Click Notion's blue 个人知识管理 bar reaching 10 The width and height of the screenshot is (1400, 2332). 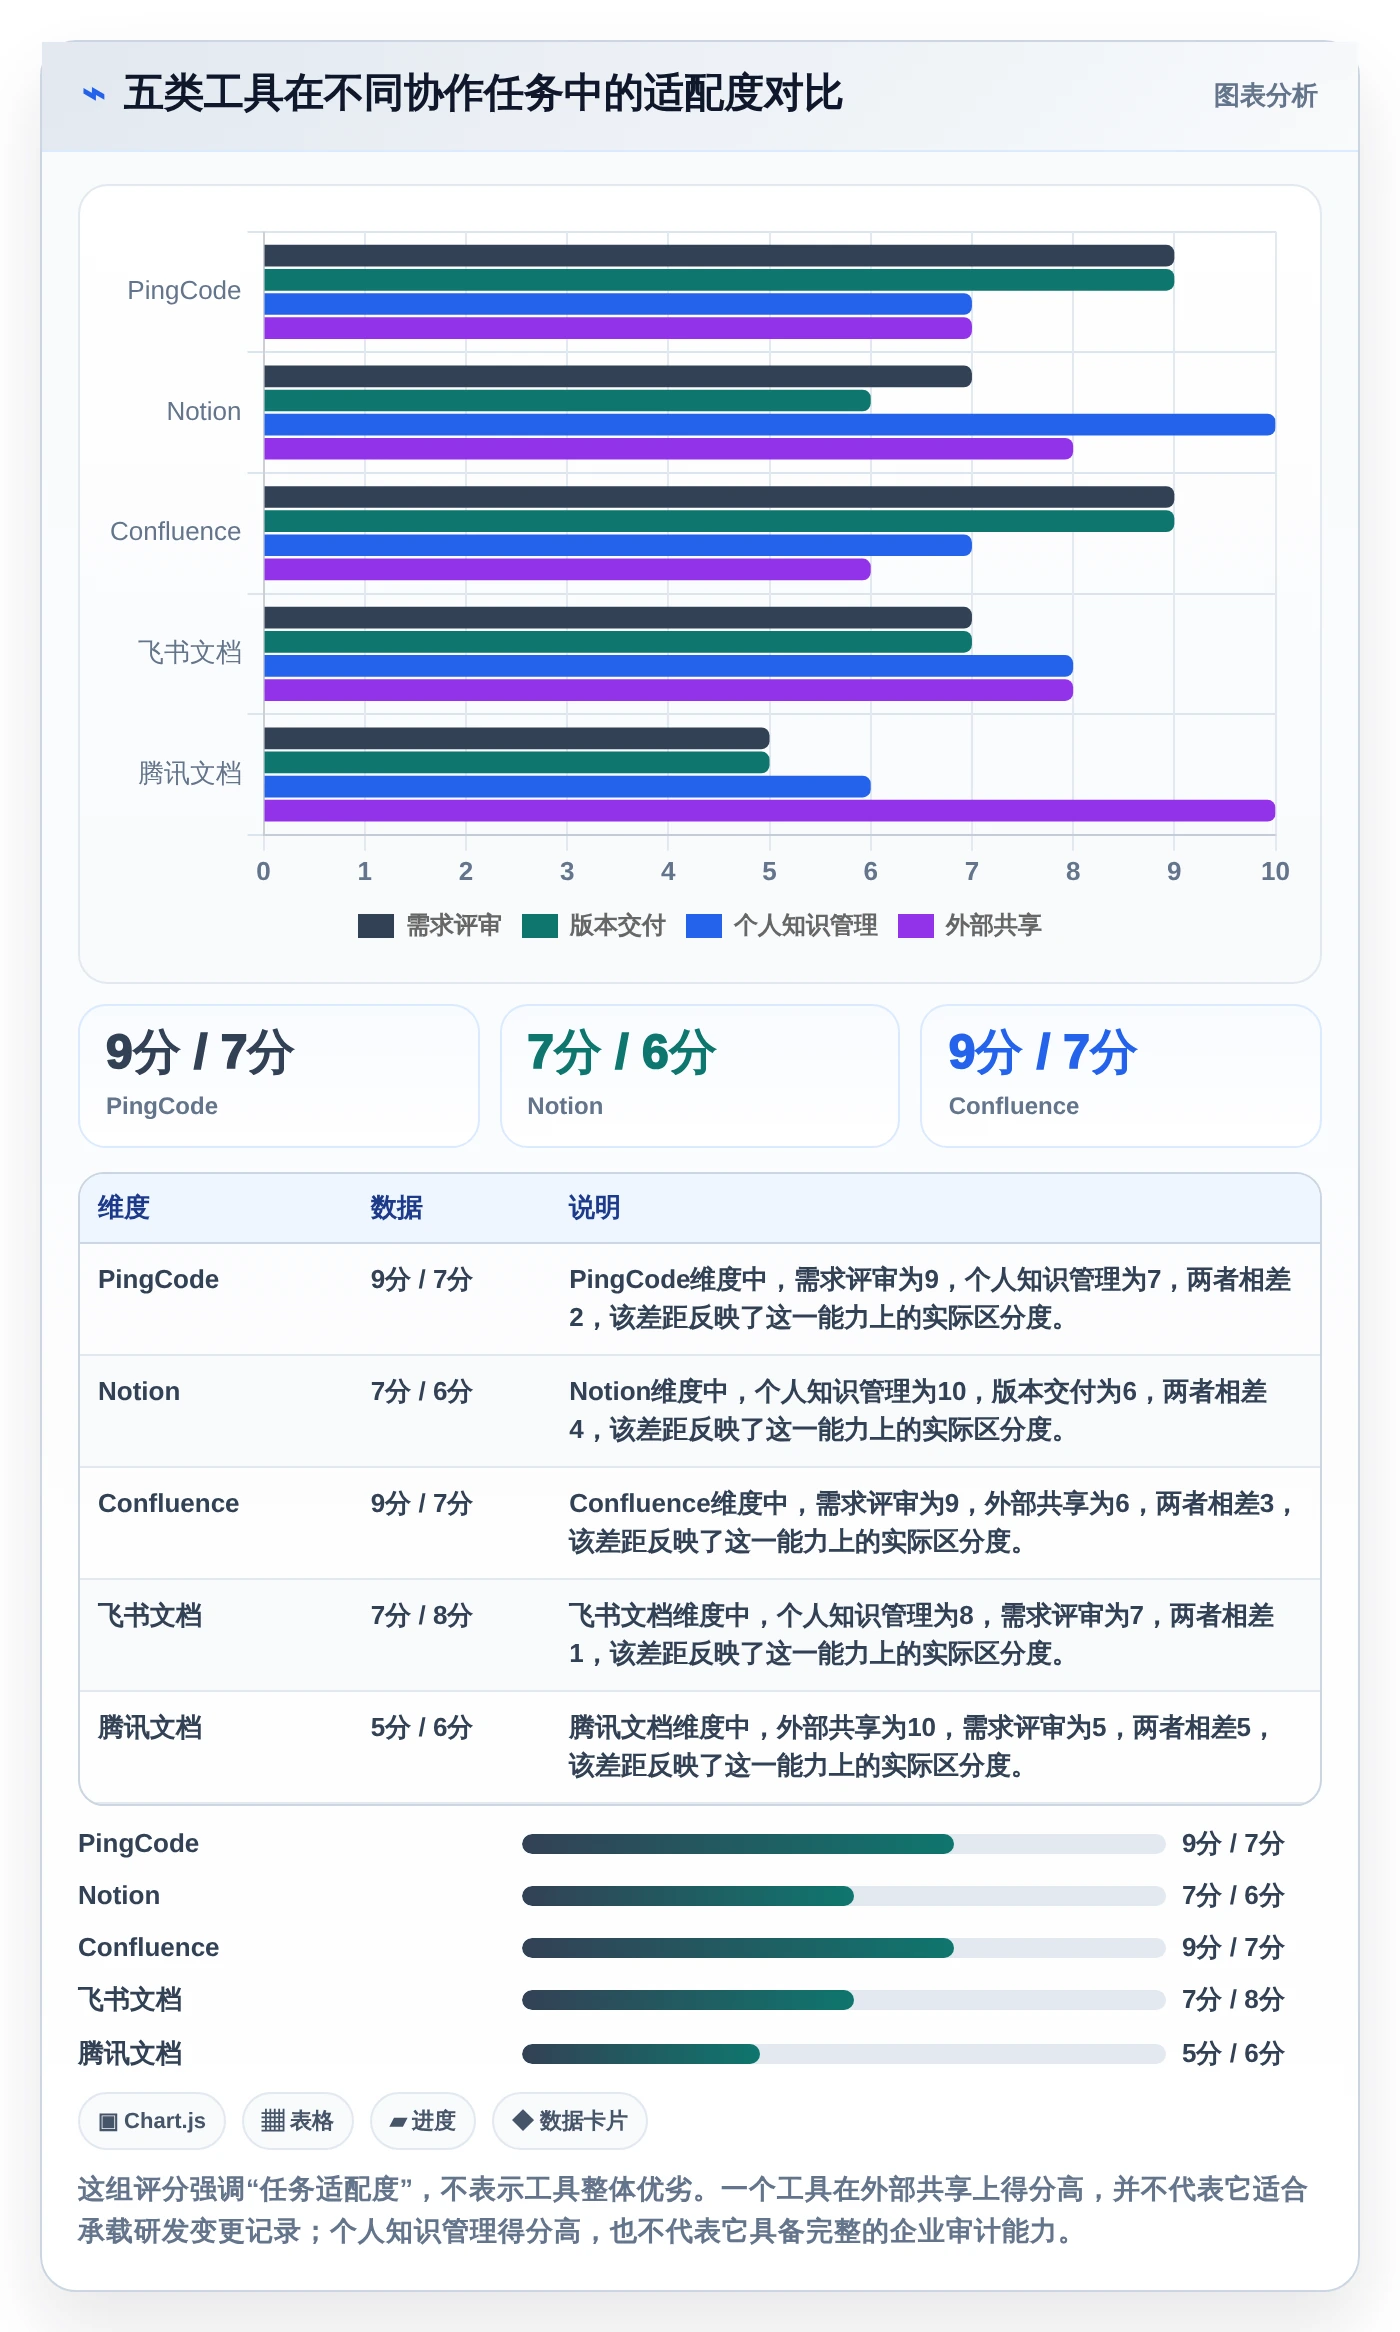tap(769, 425)
